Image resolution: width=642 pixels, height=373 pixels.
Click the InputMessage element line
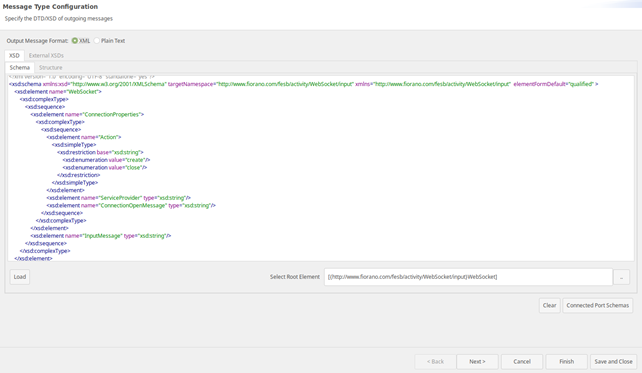tap(101, 236)
